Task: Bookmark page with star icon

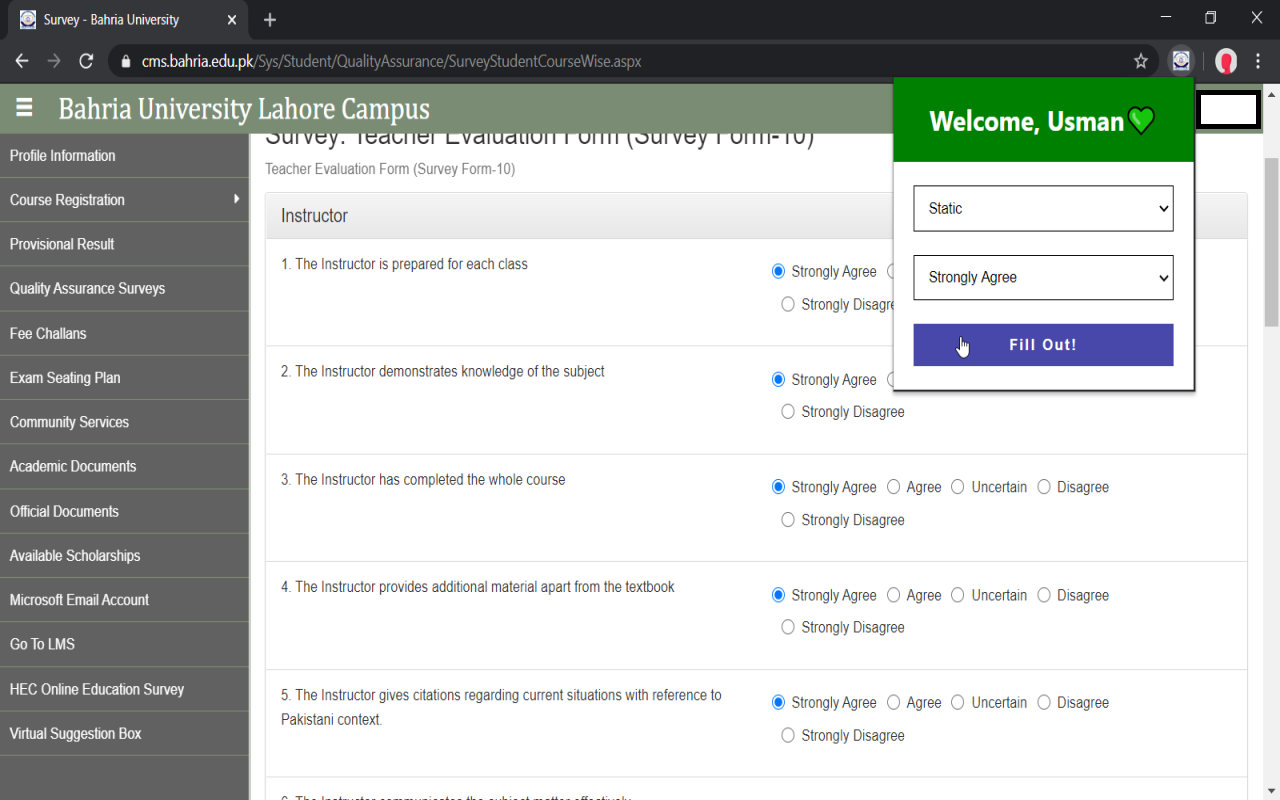Action: pyautogui.click(x=1141, y=61)
